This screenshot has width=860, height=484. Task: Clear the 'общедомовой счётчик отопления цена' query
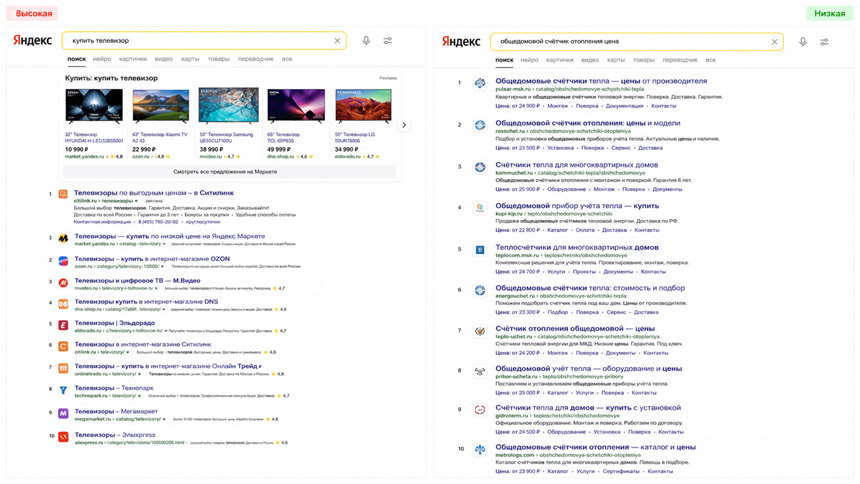774,42
